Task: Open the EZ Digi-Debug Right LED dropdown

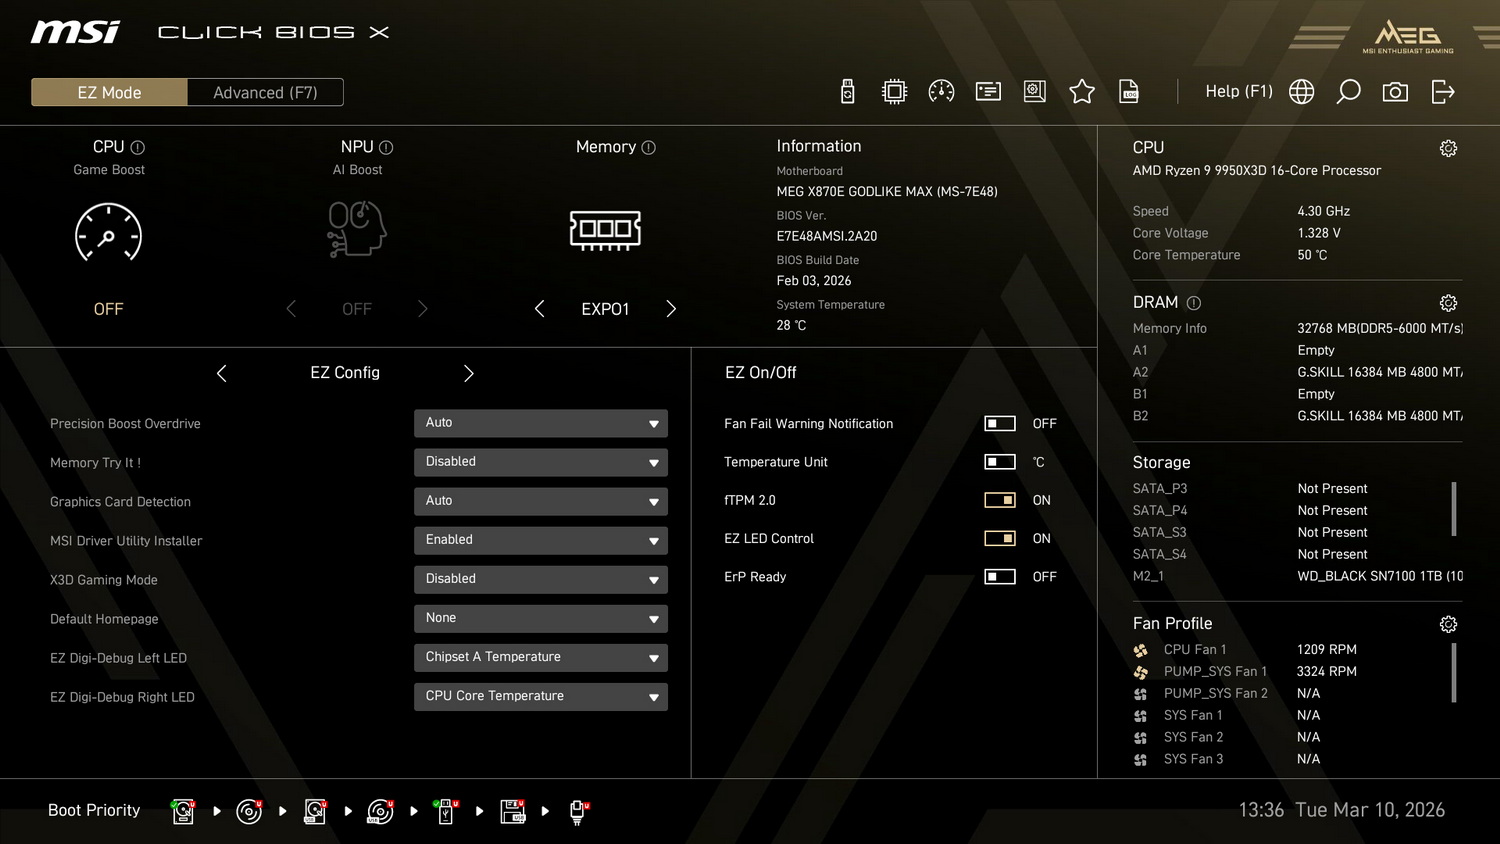Action: (541, 696)
